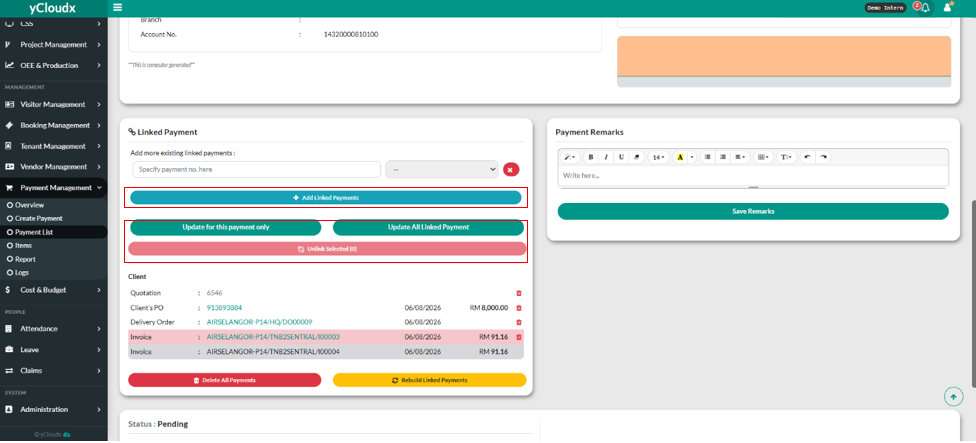
Task: Open the paragraph alignment dropdown
Action: [x=740, y=157]
